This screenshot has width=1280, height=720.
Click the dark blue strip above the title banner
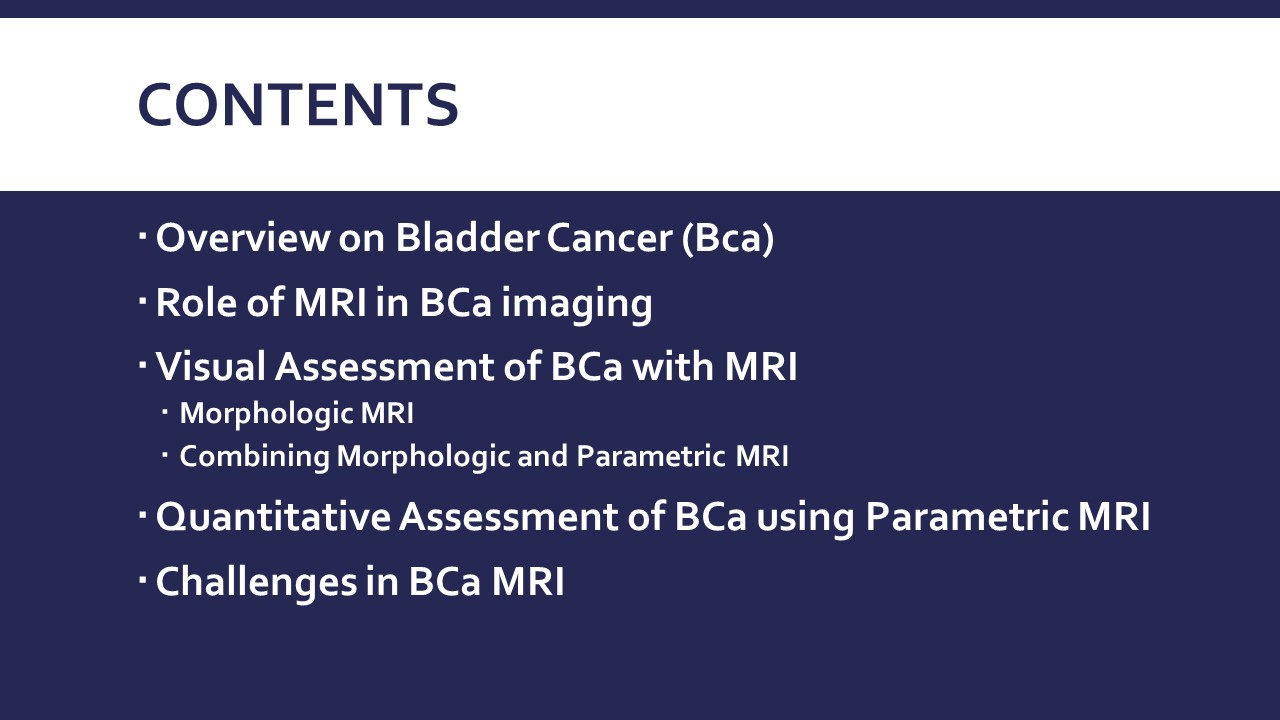tap(640, 8)
